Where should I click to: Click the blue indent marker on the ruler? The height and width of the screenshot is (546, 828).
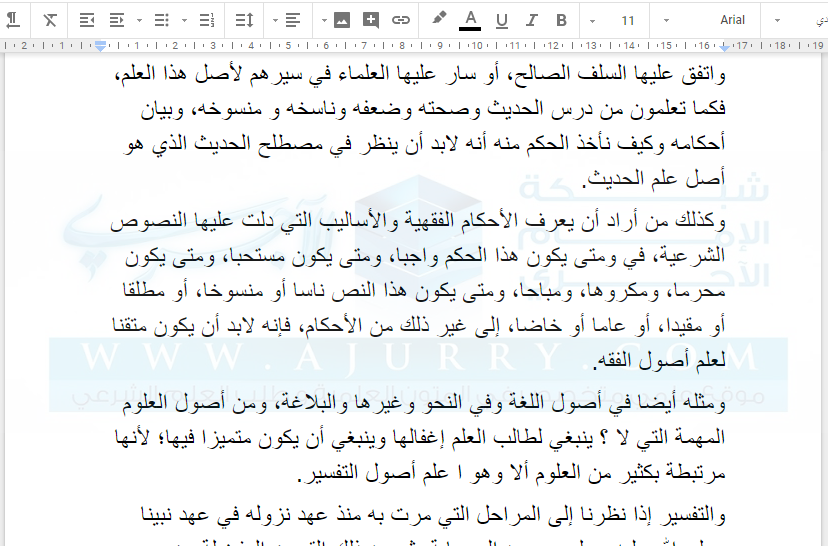[100, 46]
